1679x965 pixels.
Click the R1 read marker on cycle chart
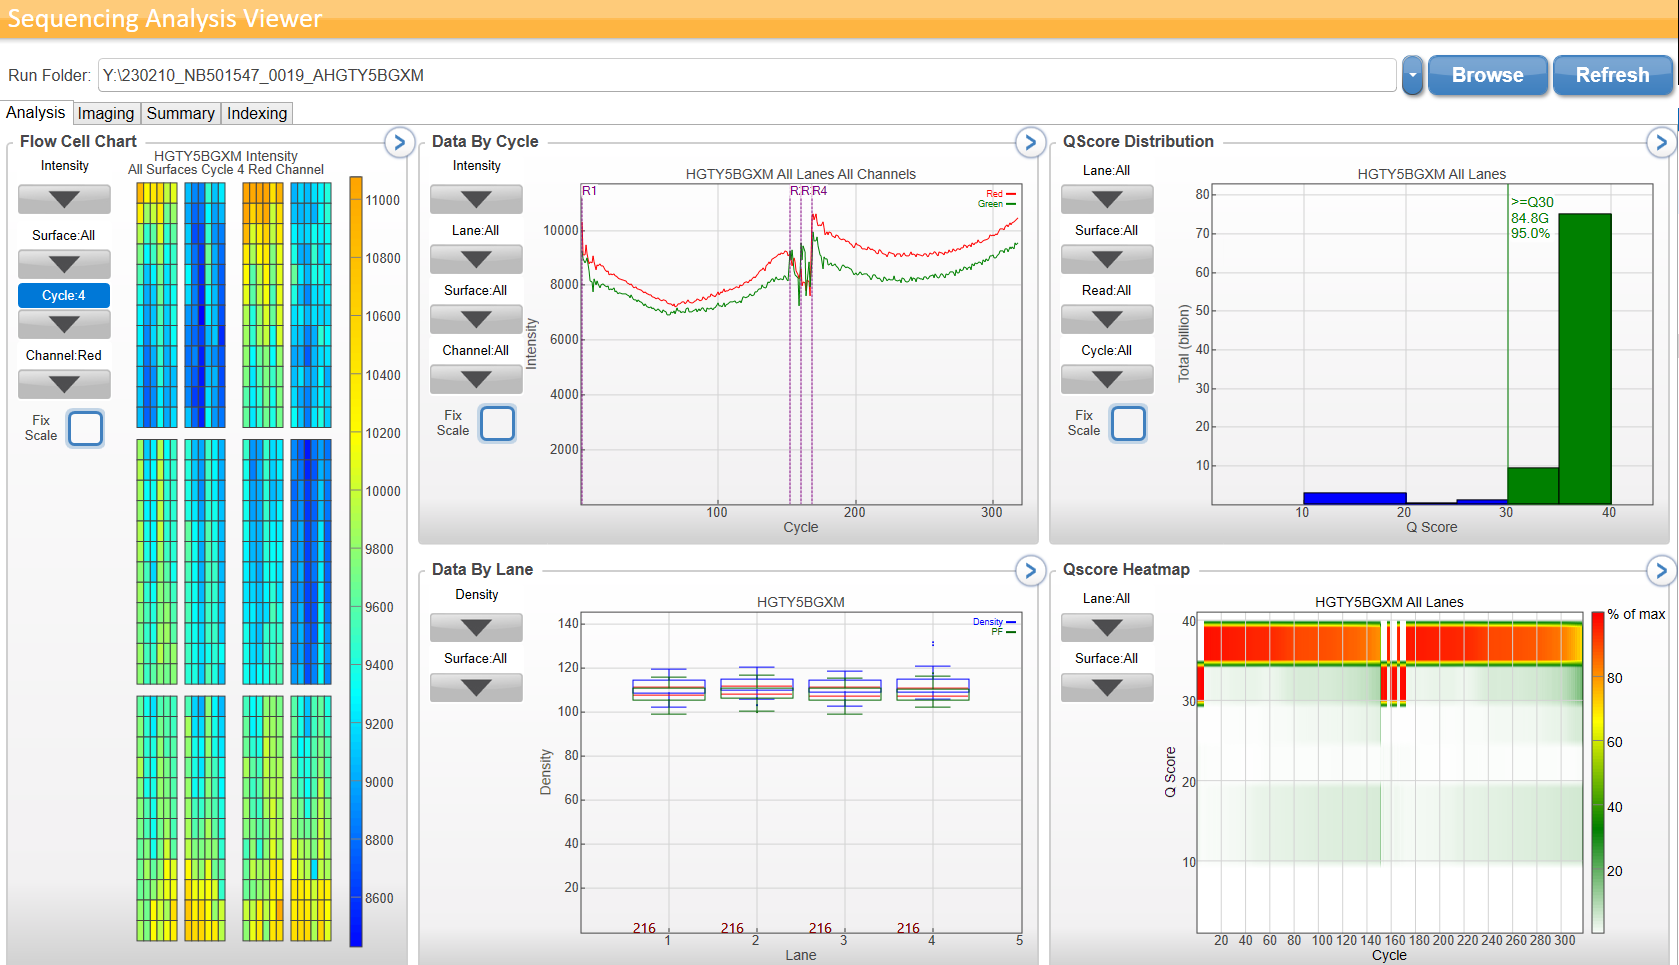tap(589, 191)
